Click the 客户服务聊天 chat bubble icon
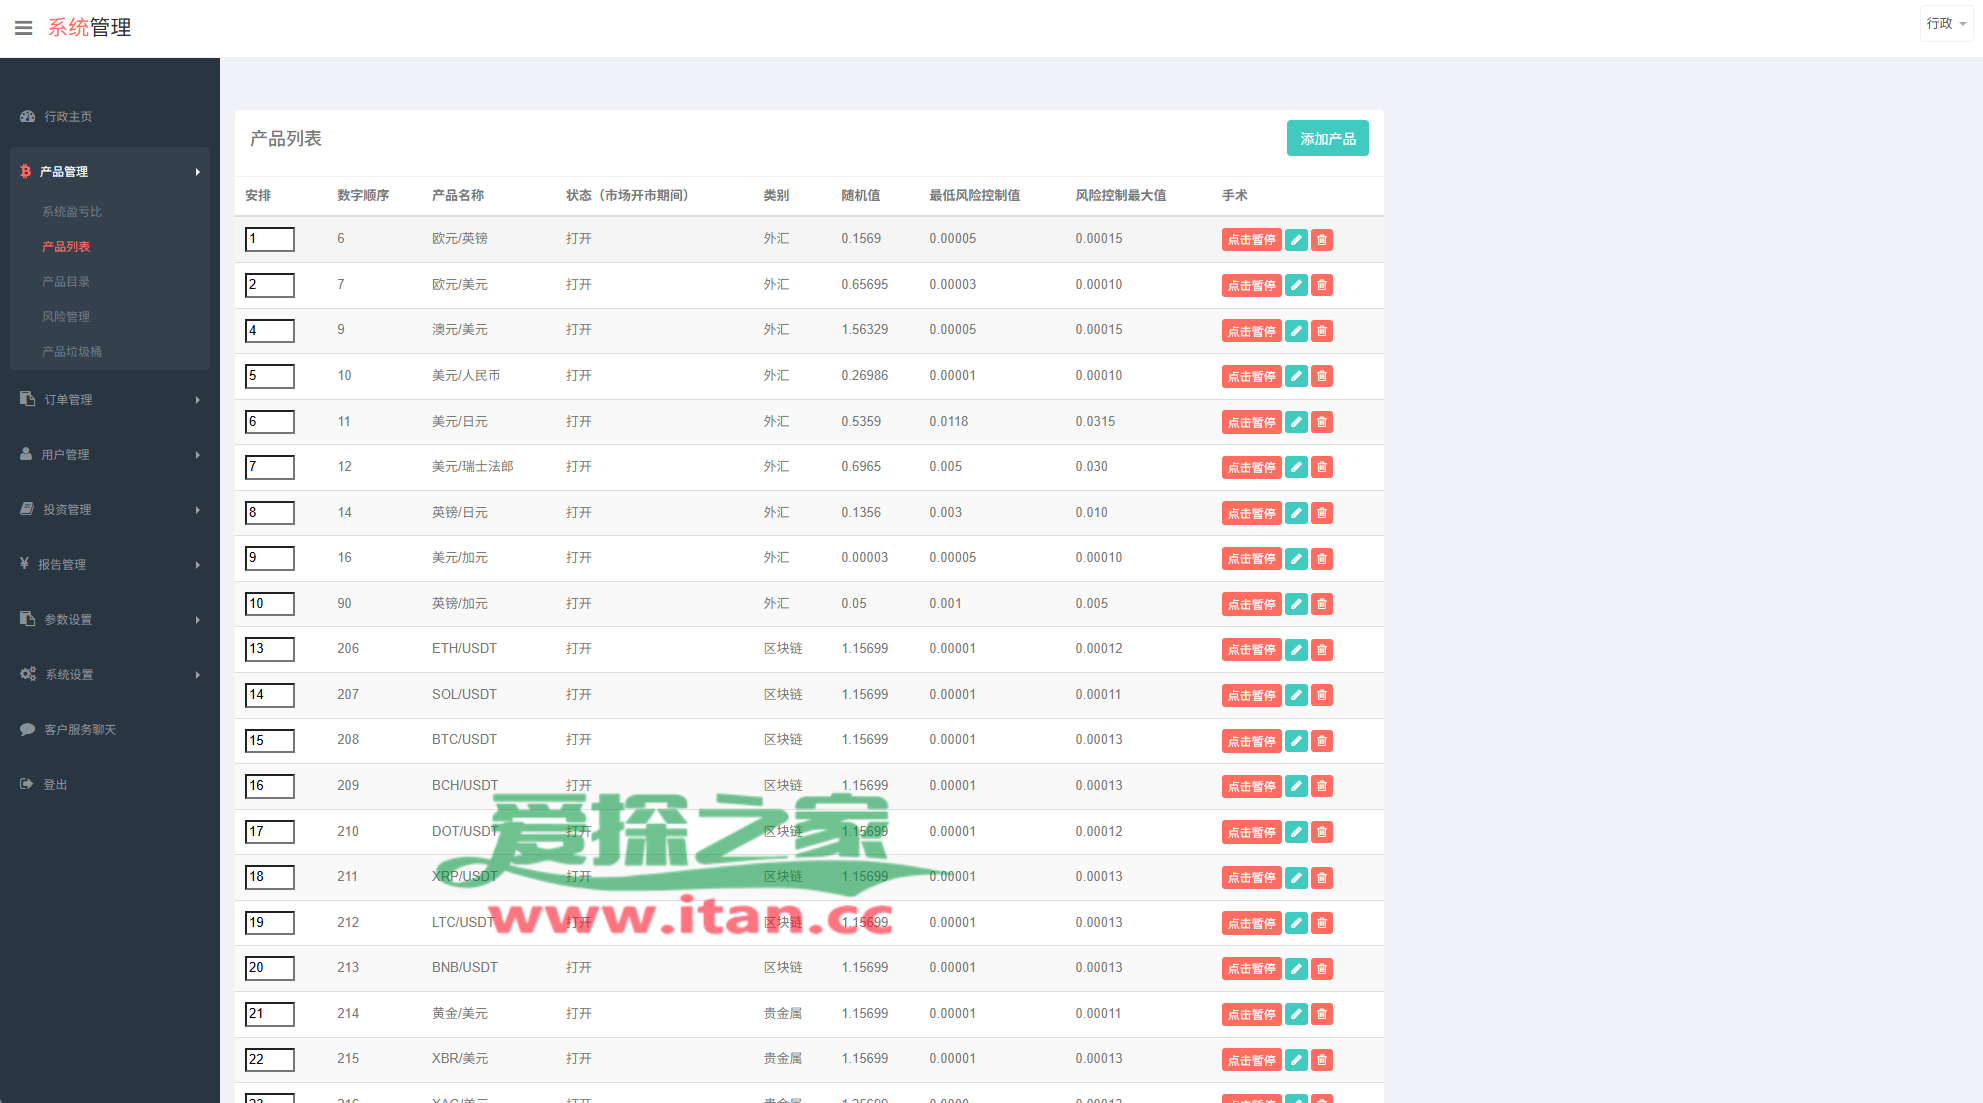1983x1103 pixels. [x=27, y=729]
